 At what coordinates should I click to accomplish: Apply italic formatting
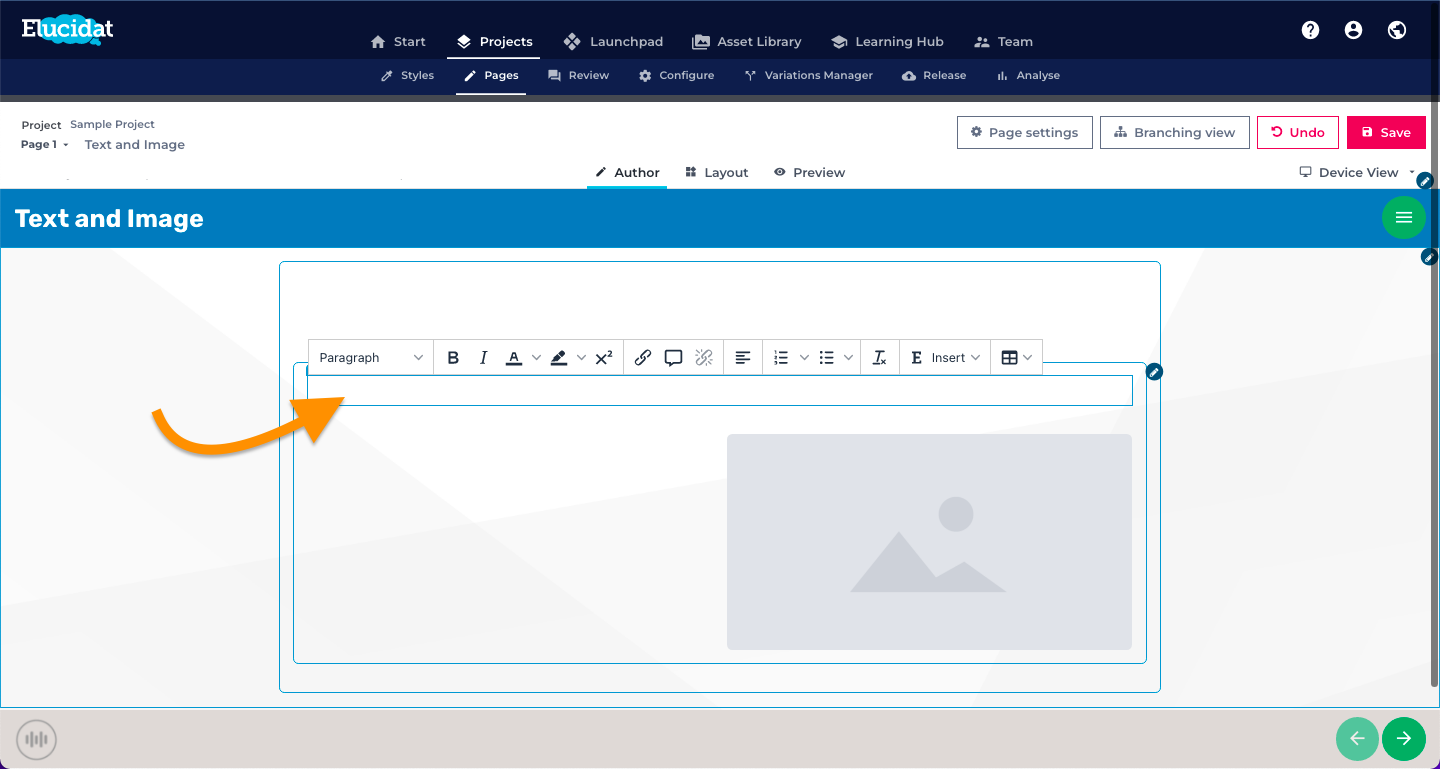click(483, 358)
